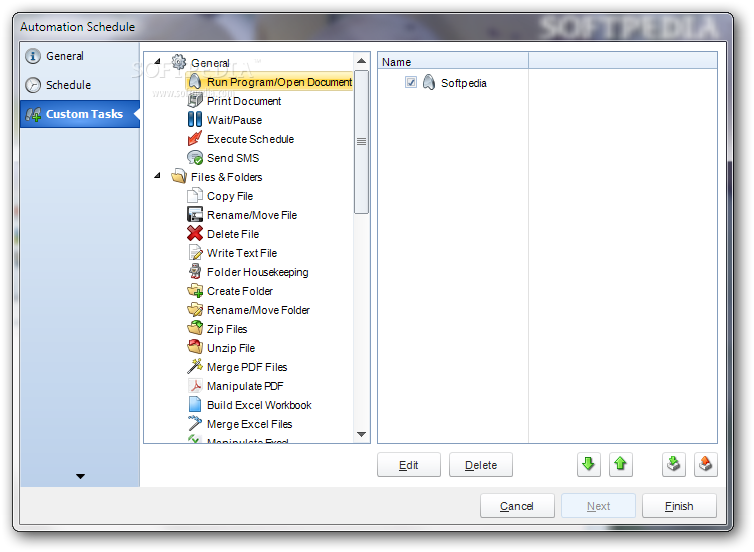Select the Rename/Move File label

pos(252,215)
